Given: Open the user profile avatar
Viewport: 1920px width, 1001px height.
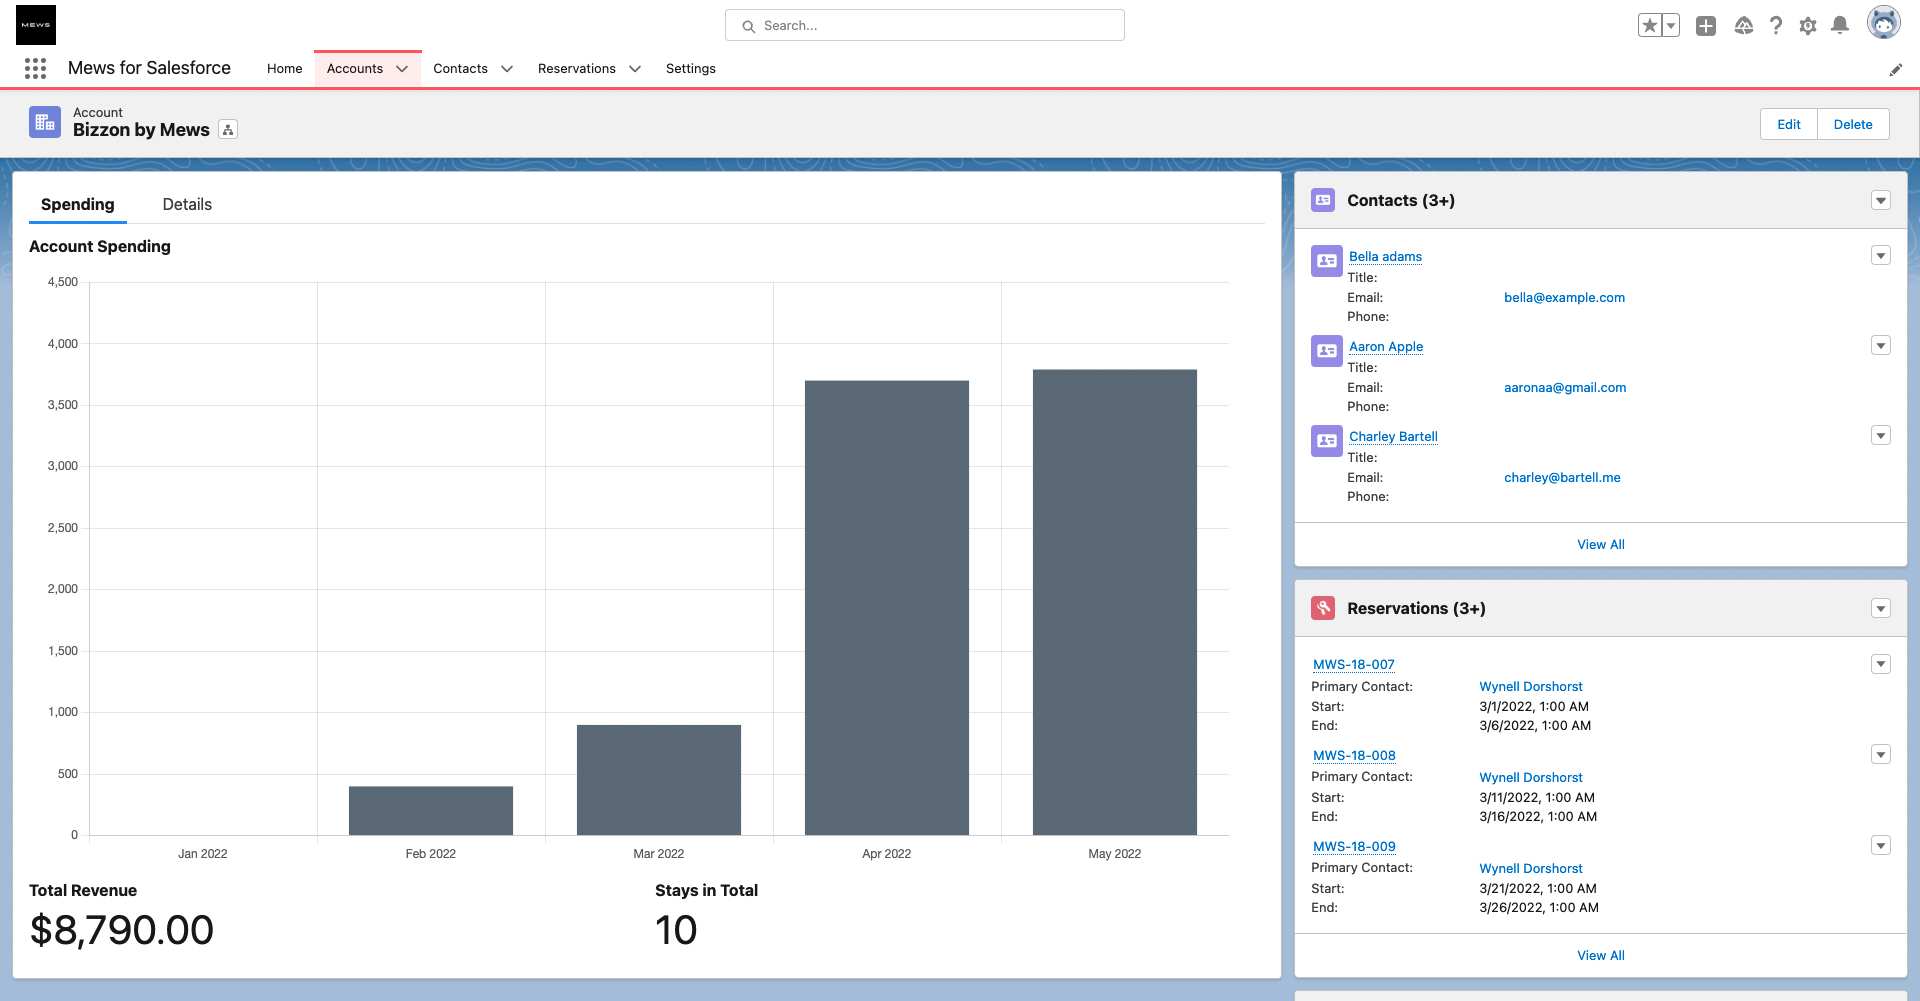Looking at the screenshot, I should tap(1884, 23).
